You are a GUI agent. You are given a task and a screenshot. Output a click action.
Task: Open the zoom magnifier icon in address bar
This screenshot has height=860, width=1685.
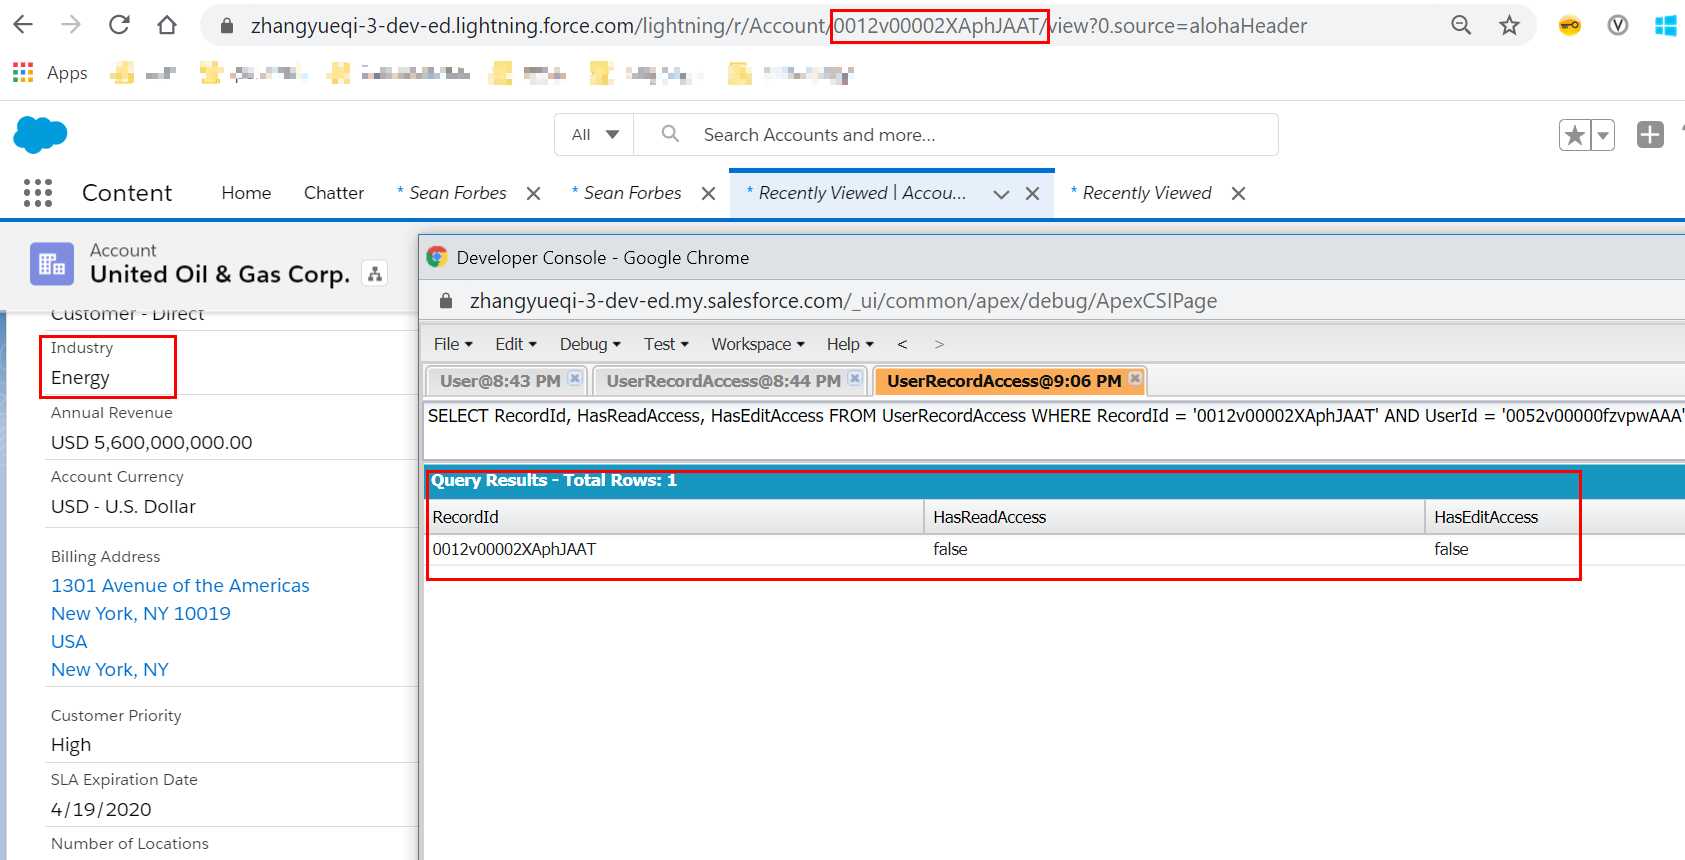point(1461,26)
